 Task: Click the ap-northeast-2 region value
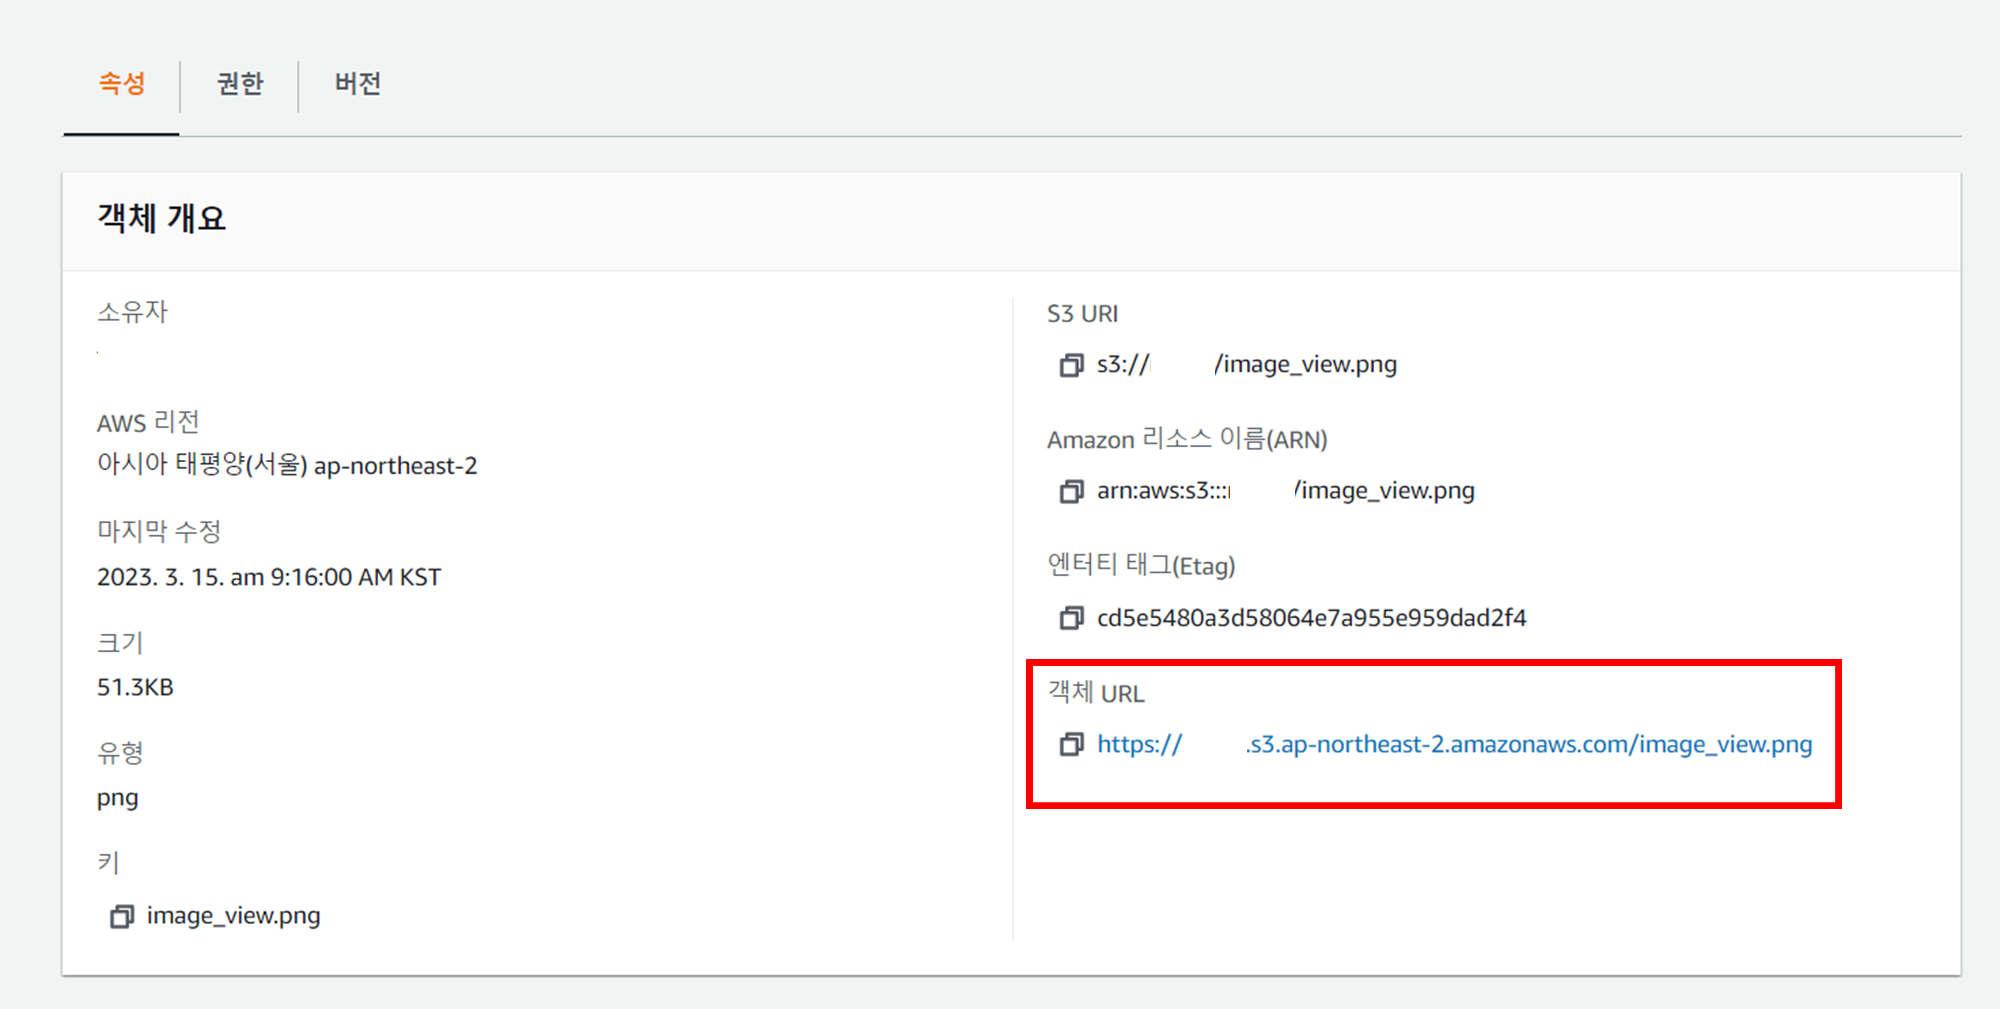click(x=398, y=465)
